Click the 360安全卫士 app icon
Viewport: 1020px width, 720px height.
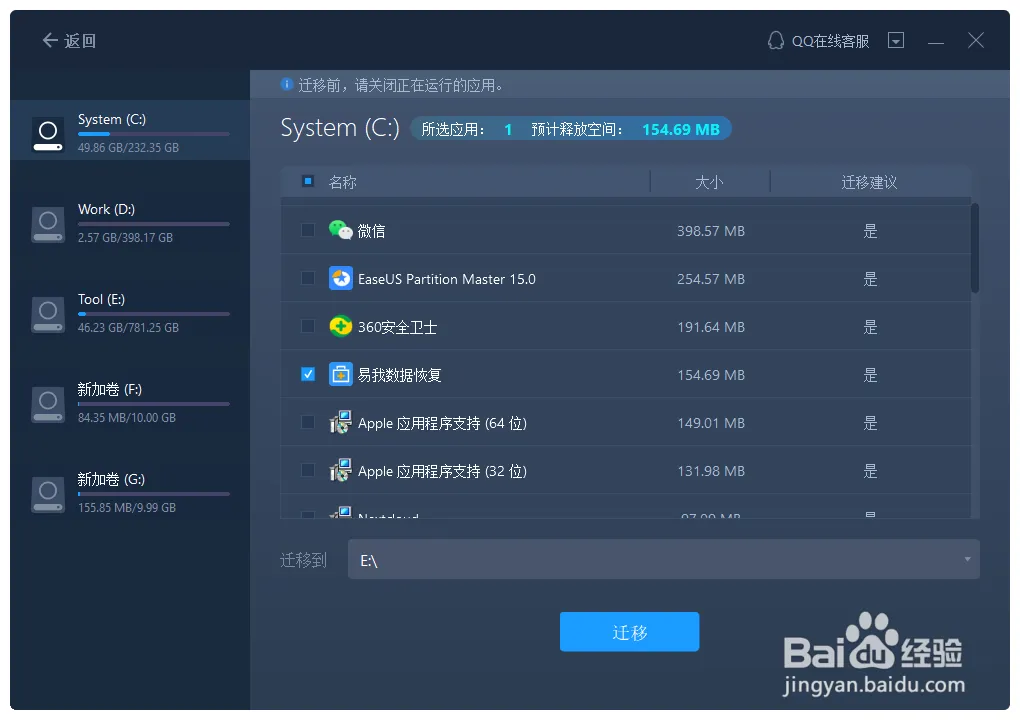click(339, 326)
